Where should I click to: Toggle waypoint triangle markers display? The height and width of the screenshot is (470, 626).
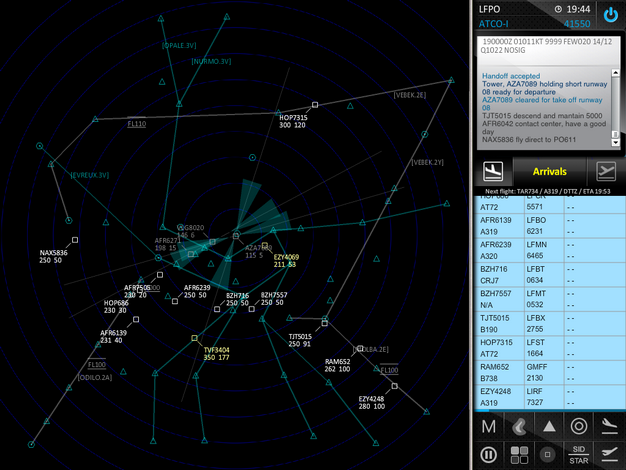pos(549,427)
